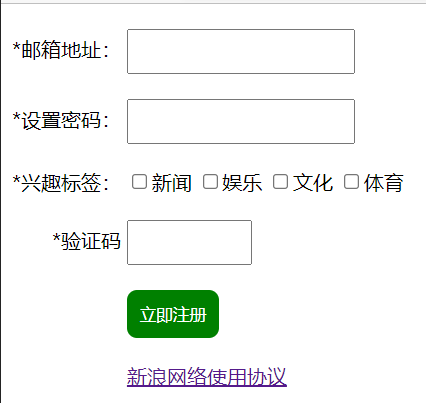Click the asterisk before 邮箱地址
This screenshot has height=403, width=426.
[17, 47]
